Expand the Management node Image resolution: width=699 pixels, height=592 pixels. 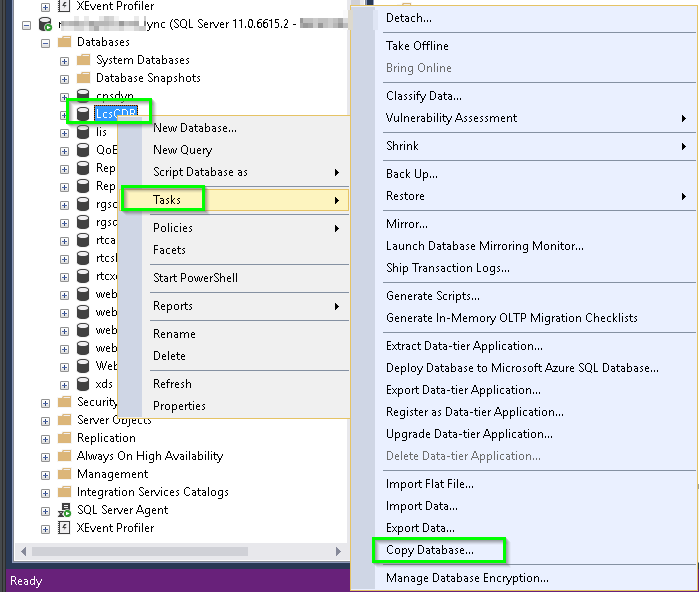[45, 475]
